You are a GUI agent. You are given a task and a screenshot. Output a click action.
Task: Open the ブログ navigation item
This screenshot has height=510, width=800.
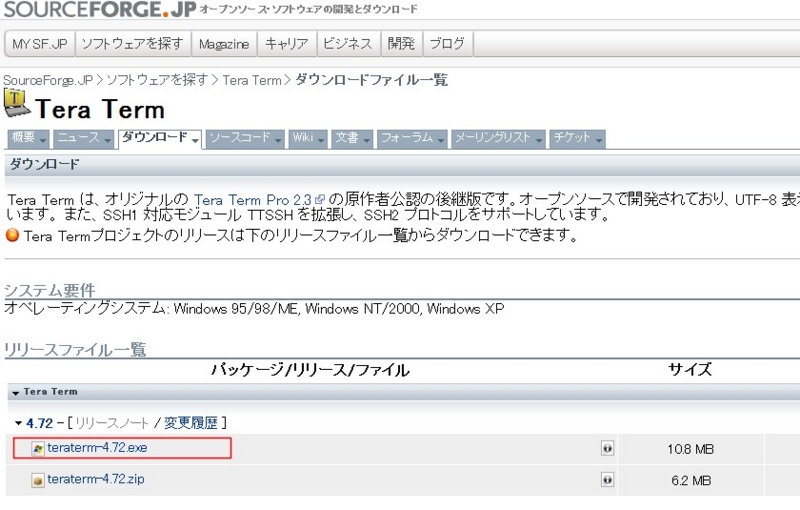447,44
